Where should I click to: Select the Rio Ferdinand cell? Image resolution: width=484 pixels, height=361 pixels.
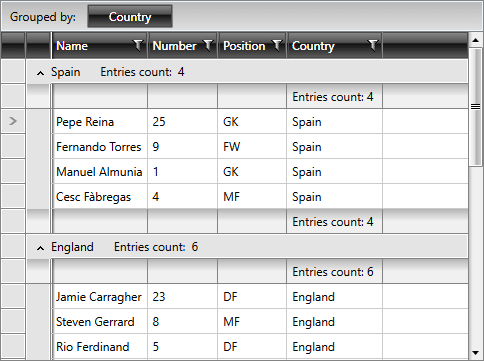(100, 346)
